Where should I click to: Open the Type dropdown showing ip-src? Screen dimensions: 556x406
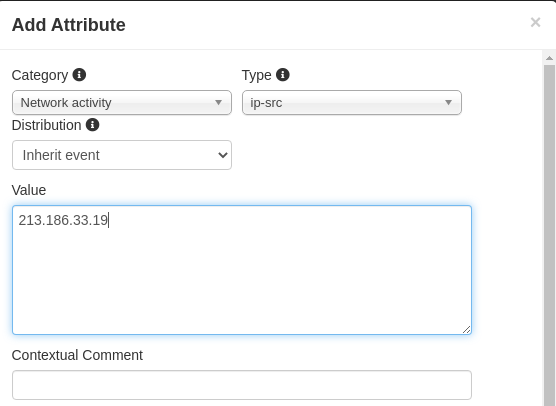pos(352,102)
